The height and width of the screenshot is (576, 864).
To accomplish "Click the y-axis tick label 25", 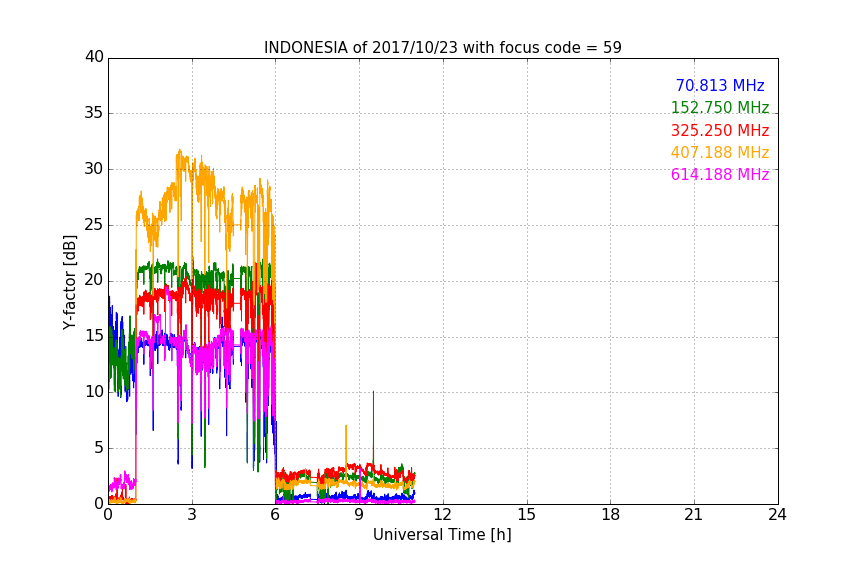I will tap(94, 225).
